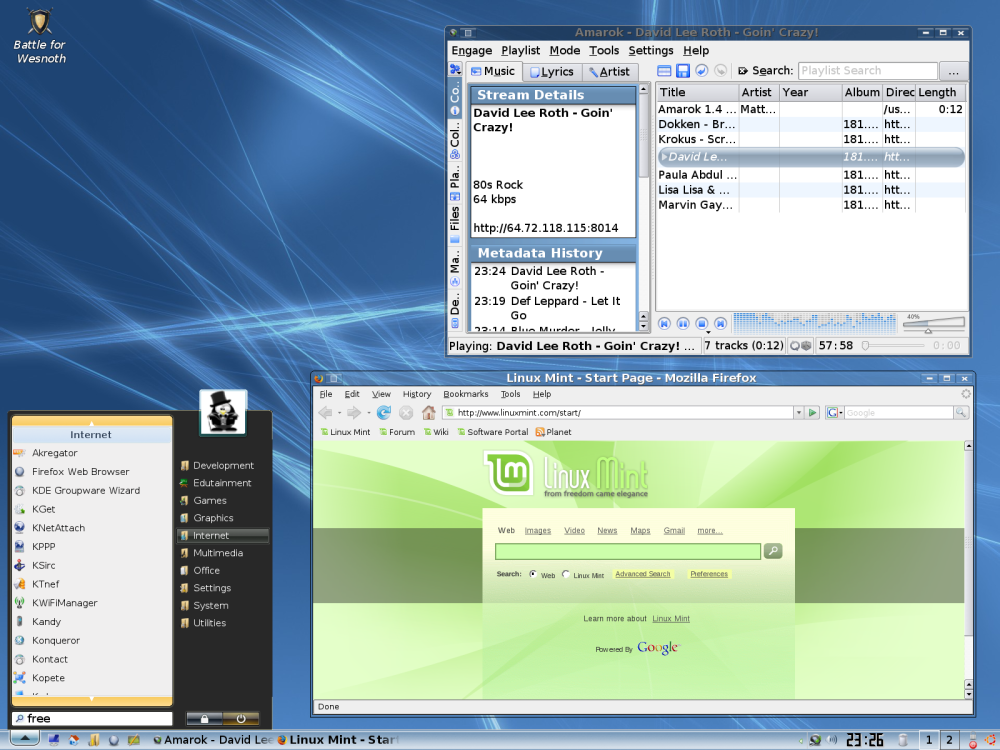
Task: Open the Planet feed bookmark
Action: tap(553, 432)
